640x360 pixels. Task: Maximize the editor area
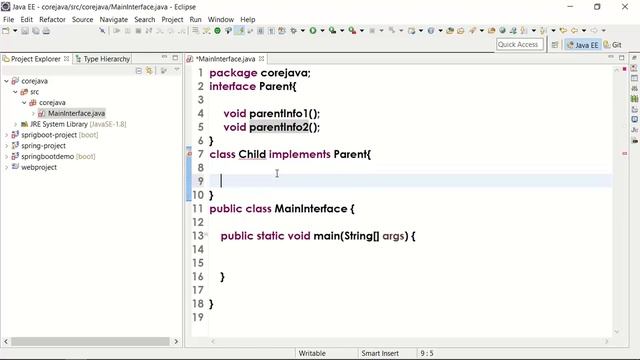622,58
